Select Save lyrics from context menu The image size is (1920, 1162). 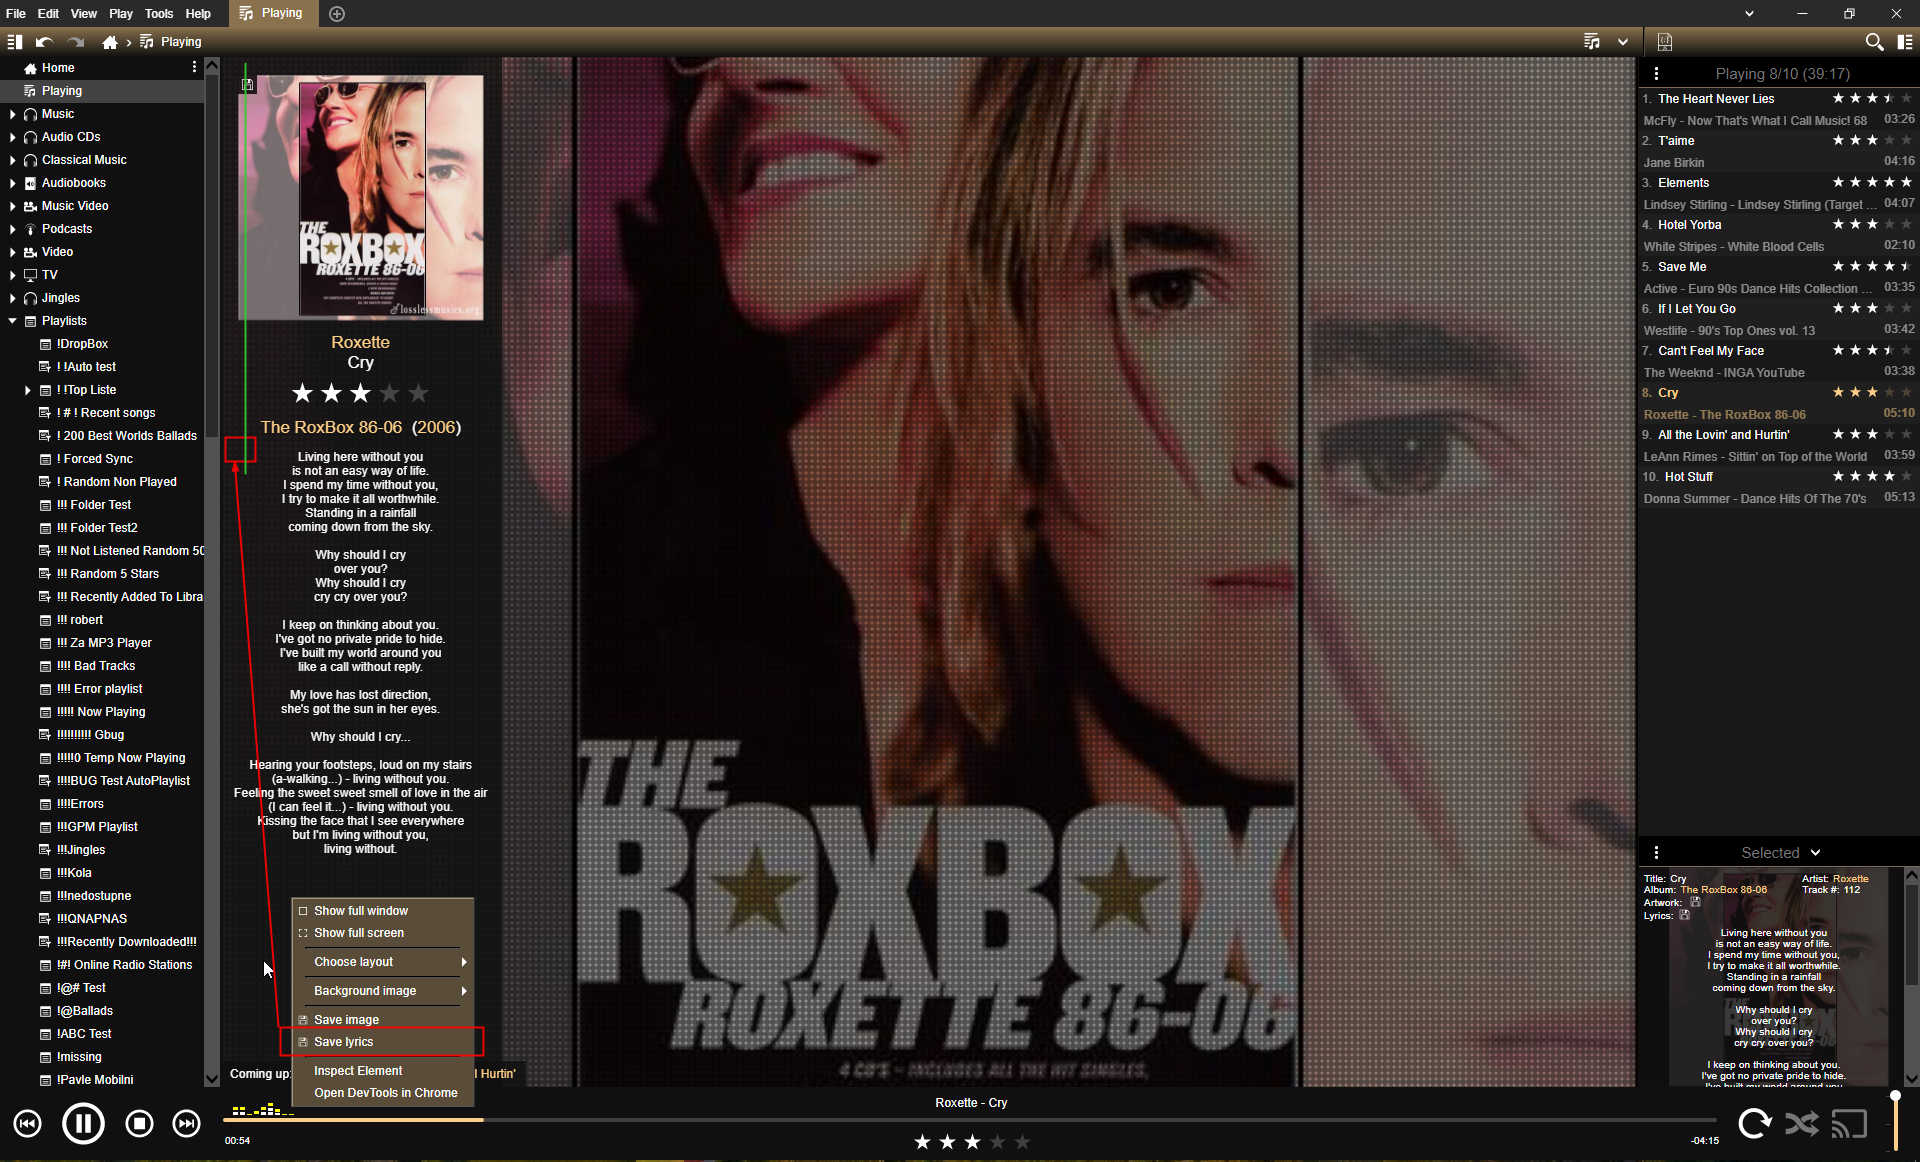click(344, 1042)
